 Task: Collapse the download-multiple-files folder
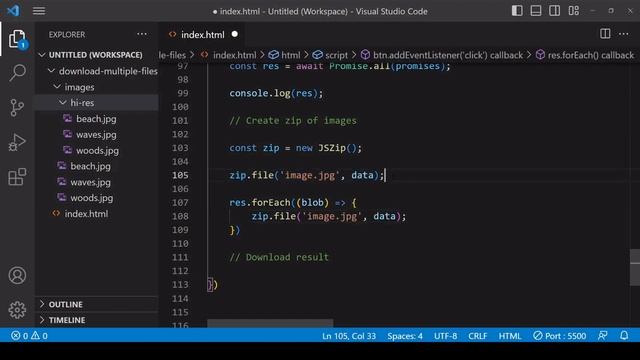(97, 71)
